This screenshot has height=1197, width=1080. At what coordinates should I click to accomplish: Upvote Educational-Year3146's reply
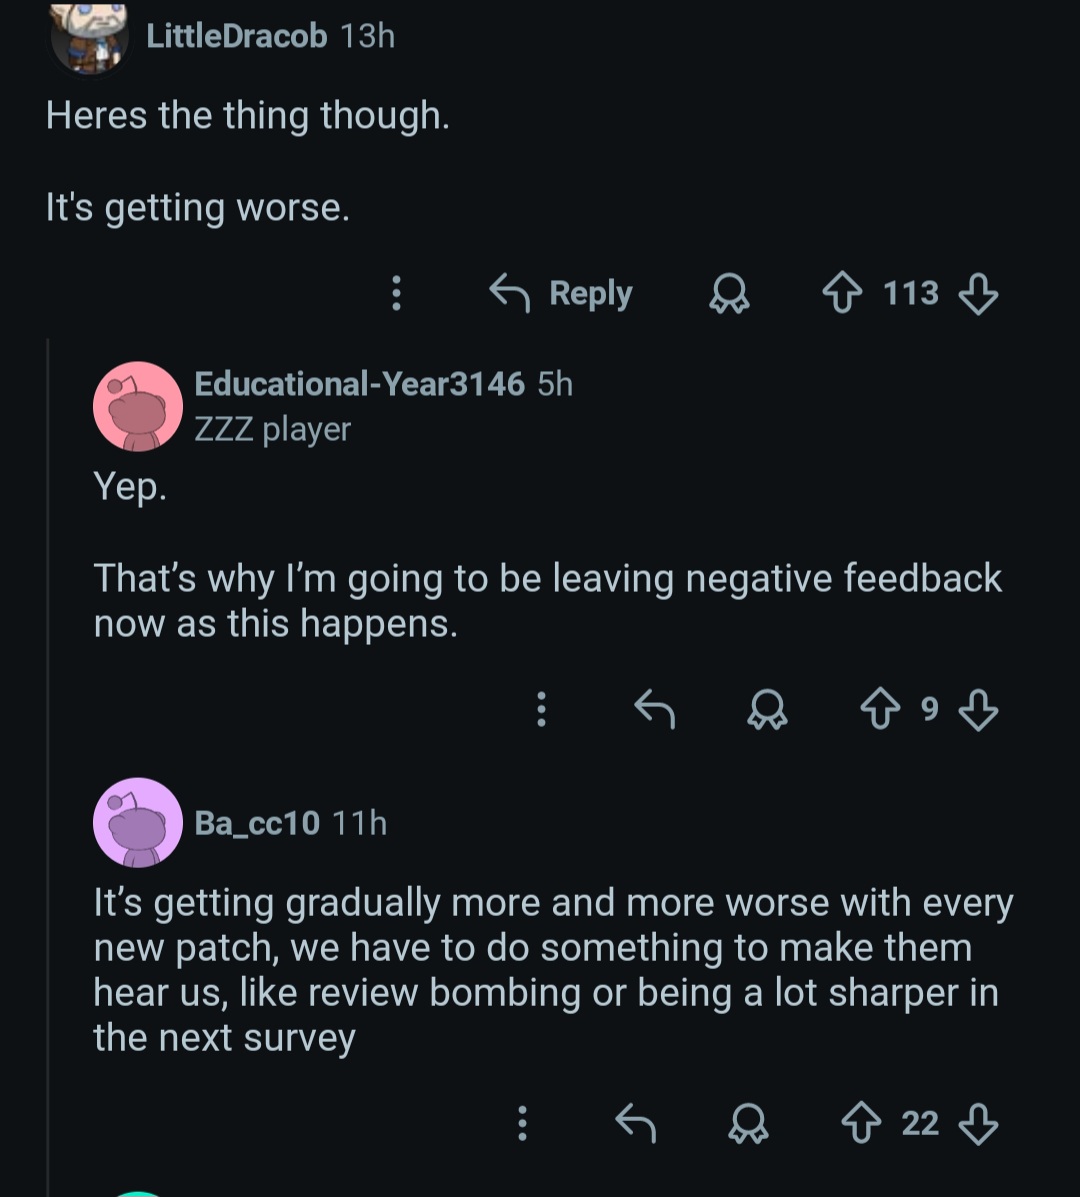(x=881, y=709)
